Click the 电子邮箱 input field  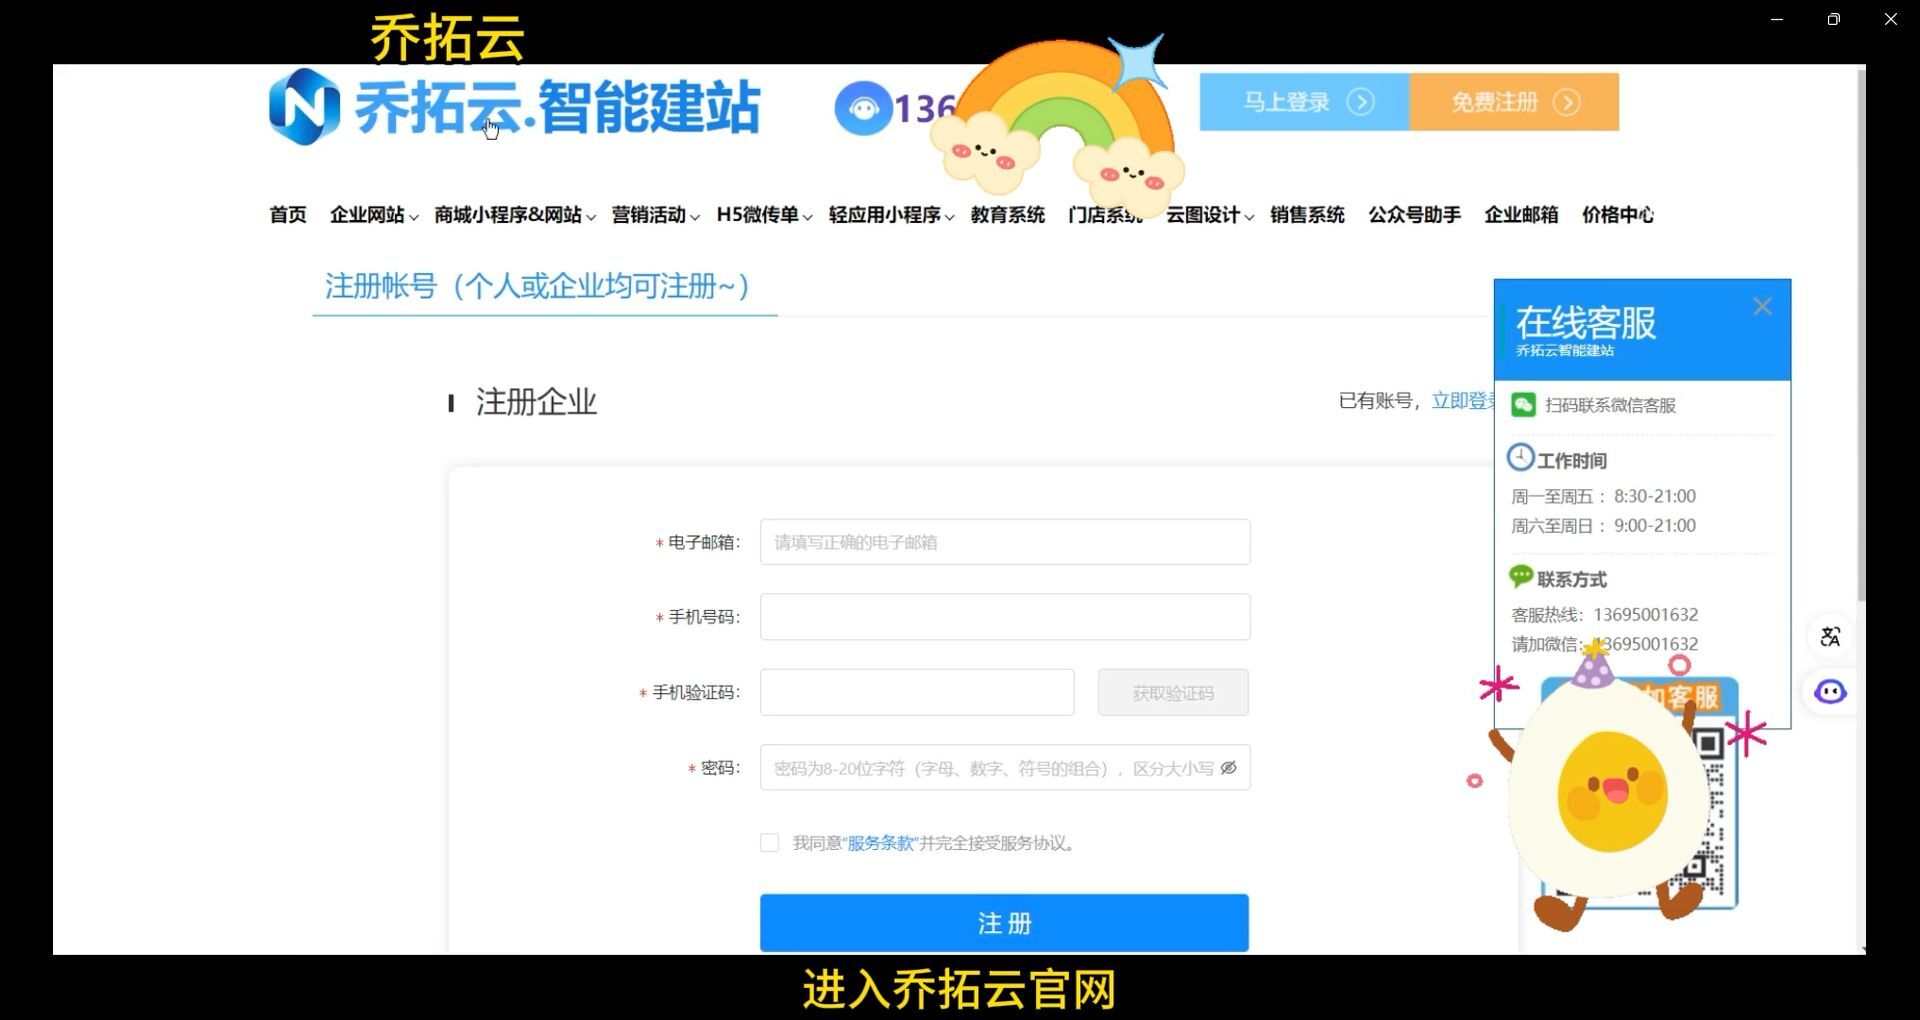tap(1005, 542)
